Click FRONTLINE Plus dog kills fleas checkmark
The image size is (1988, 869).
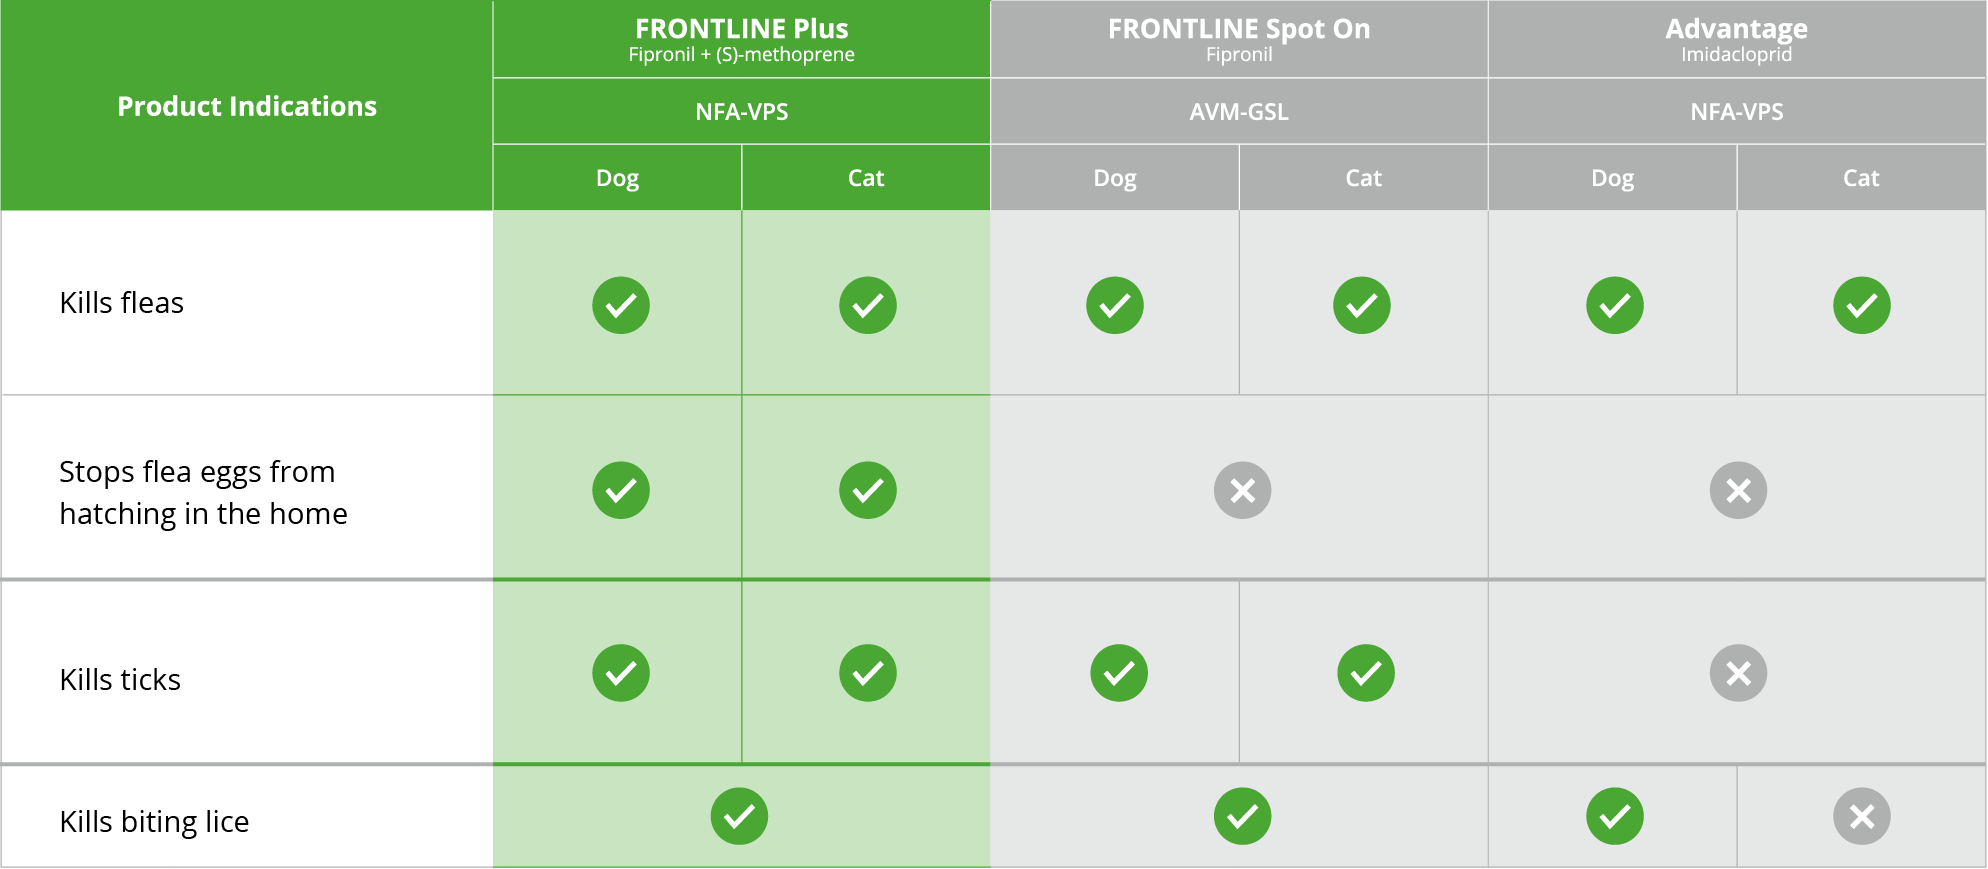(x=620, y=305)
